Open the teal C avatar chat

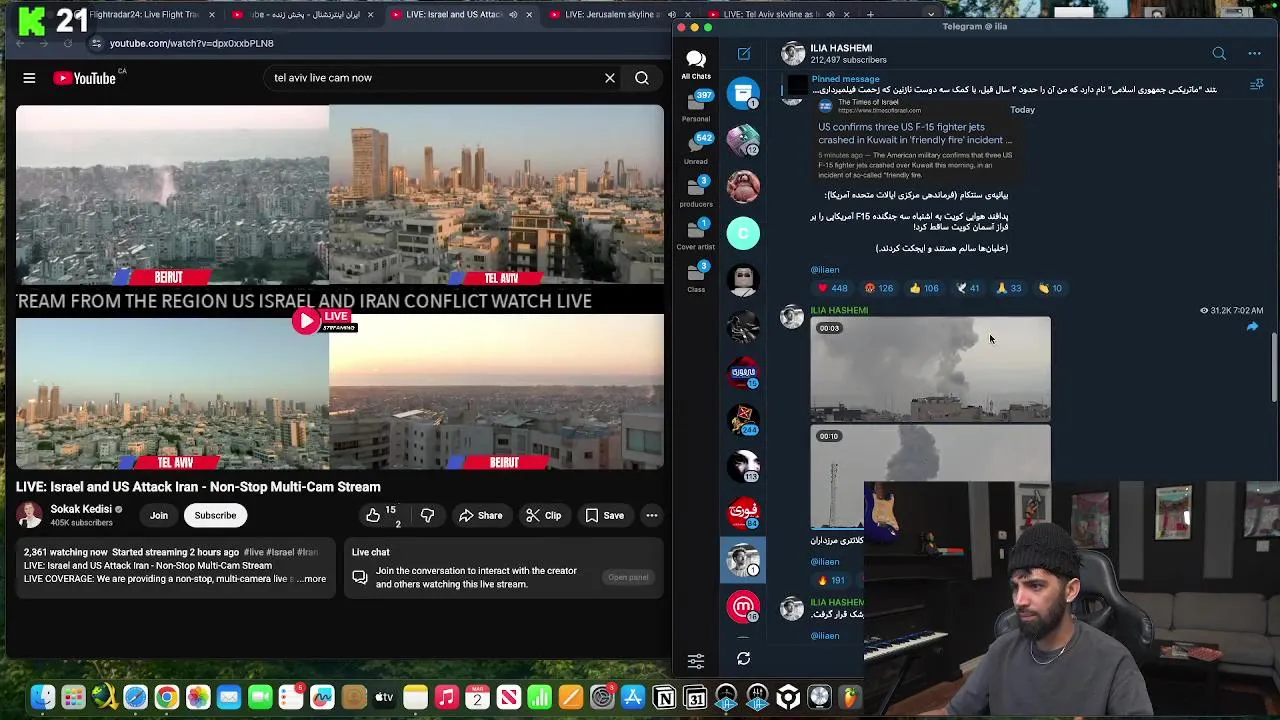tap(743, 233)
